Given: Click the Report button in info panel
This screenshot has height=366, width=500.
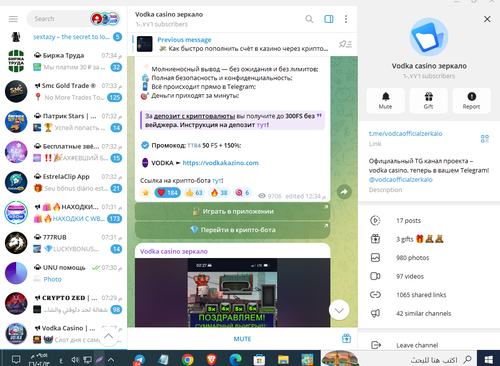Looking at the screenshot, I should pos(471,100).
